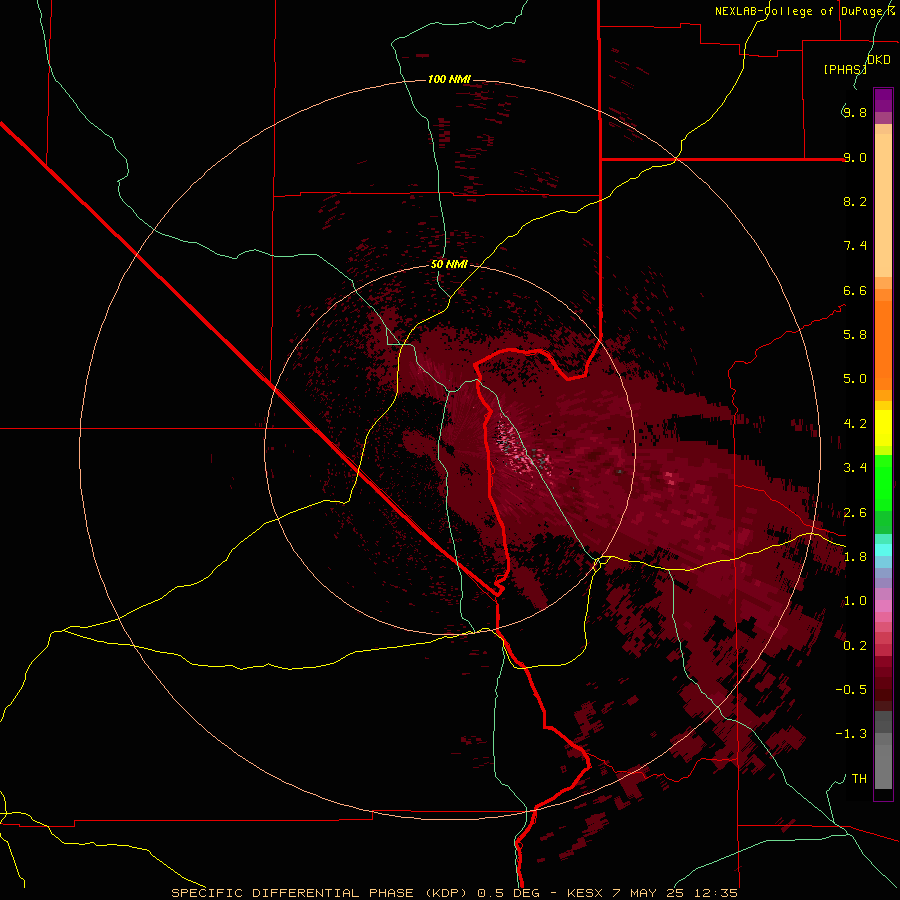Click the 5.0 scale value
The image size is (900, 900).
(855, 379)
